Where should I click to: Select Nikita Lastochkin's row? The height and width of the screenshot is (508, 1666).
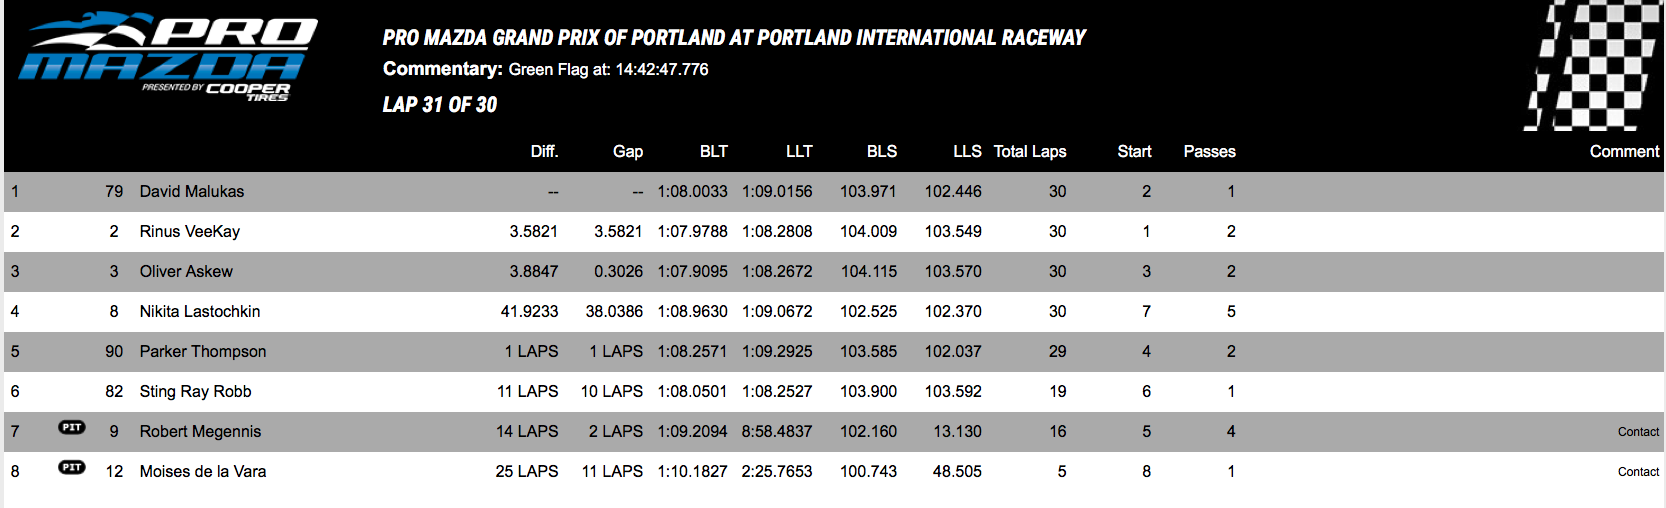pos(834,312)
